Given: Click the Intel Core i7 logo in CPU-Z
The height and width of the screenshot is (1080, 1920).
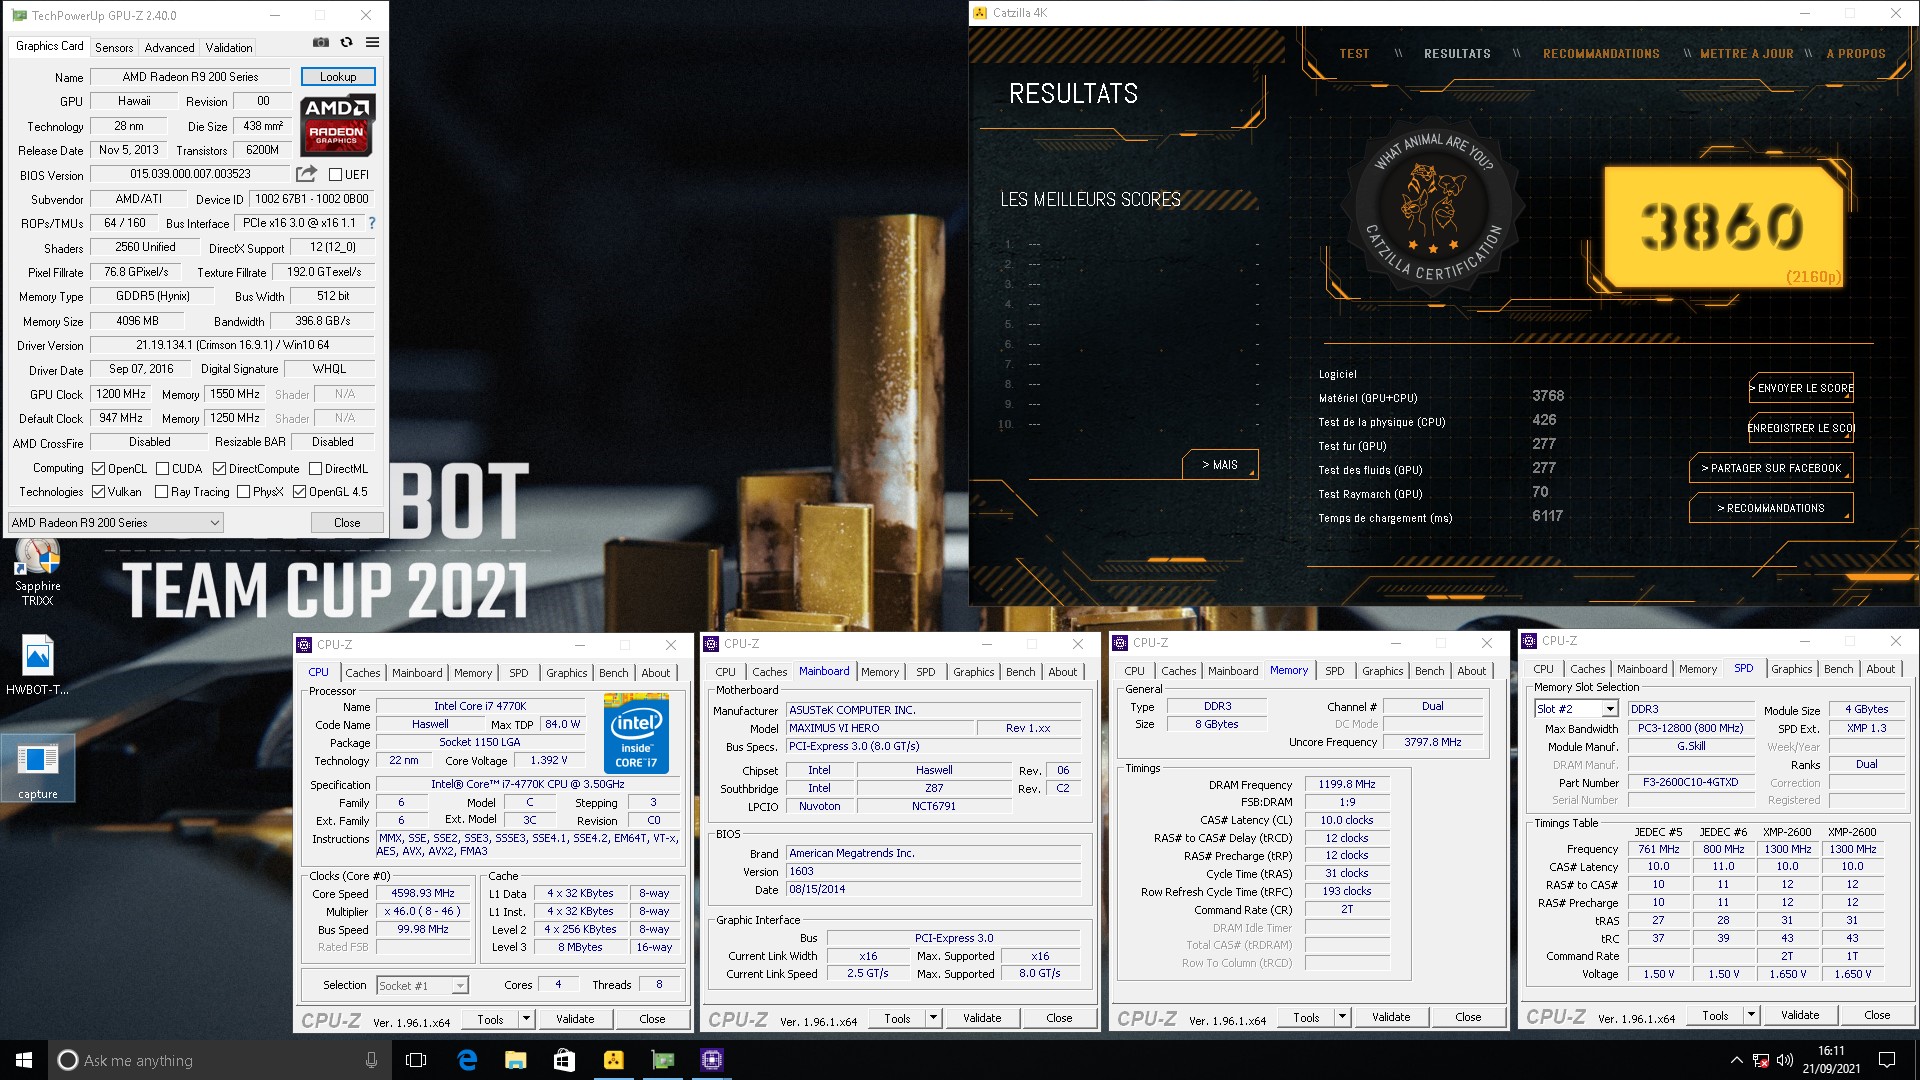Looking at the screenshot, I should click(636, 733).
